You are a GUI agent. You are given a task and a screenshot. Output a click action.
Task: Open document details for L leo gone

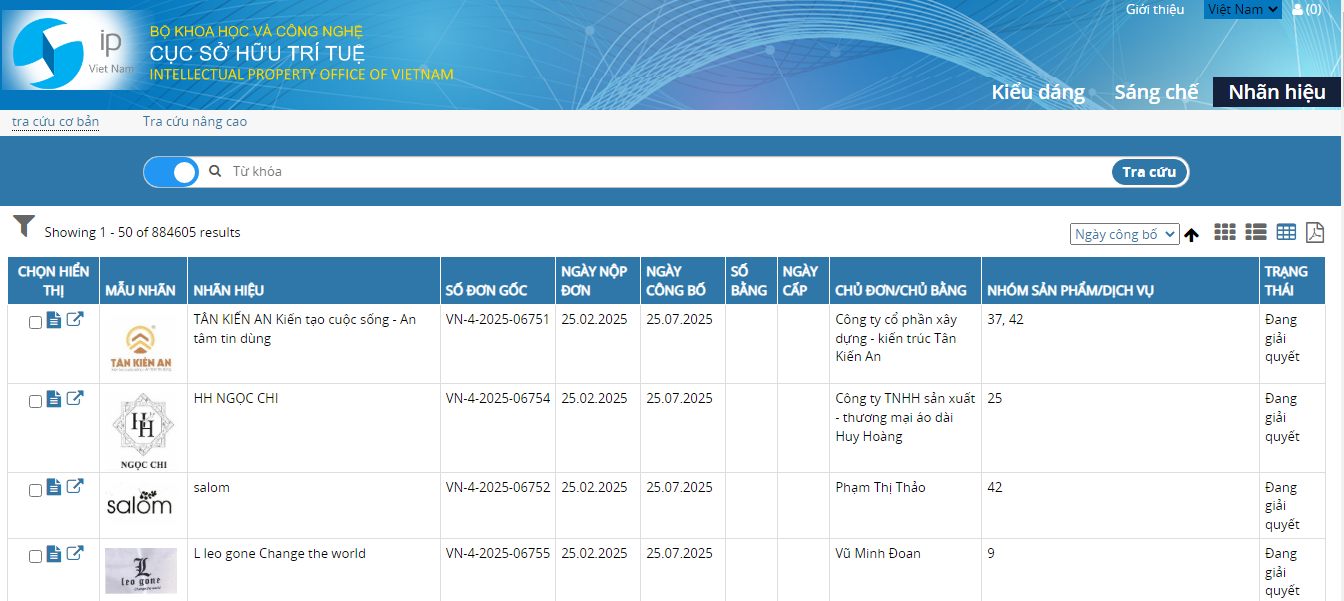click(x=54, y=553)
